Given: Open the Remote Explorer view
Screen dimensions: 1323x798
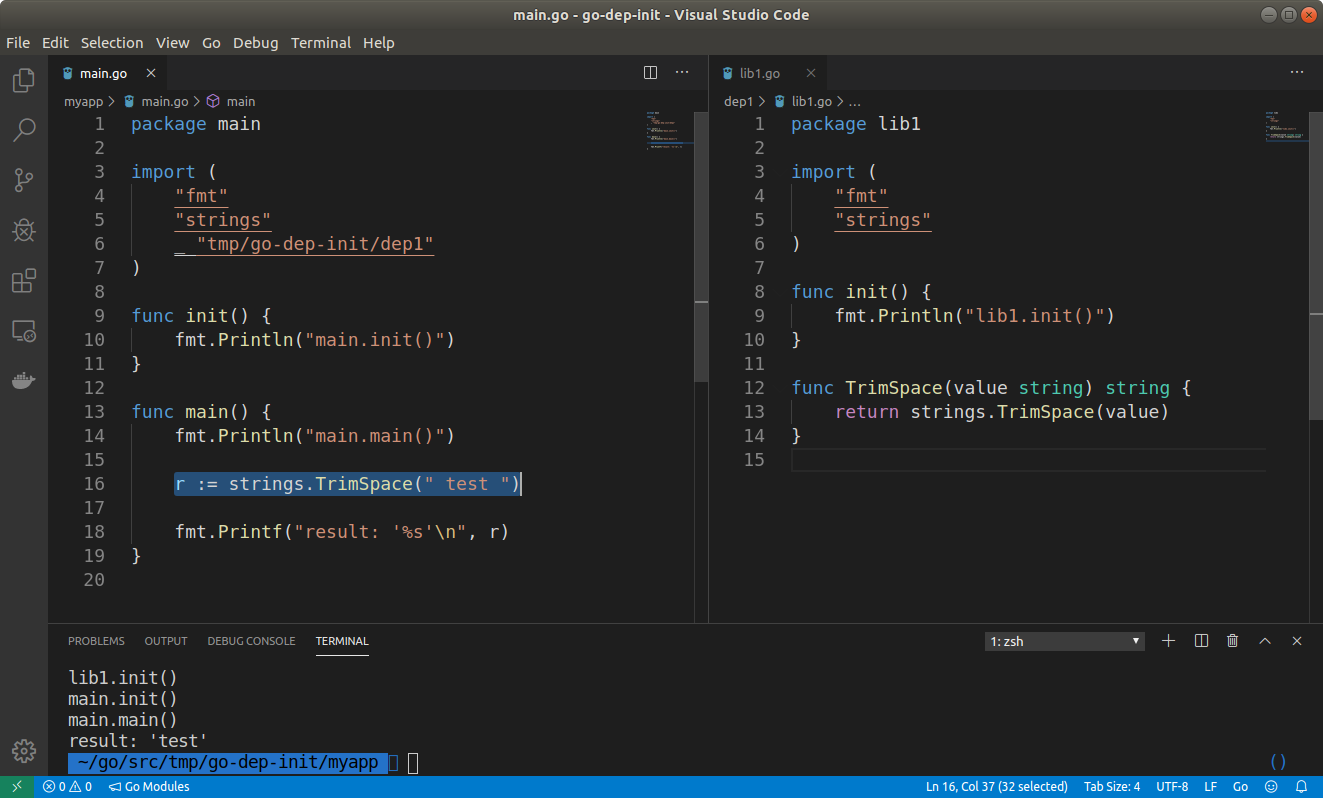Looking at the screenshot, I should point(24,331).
